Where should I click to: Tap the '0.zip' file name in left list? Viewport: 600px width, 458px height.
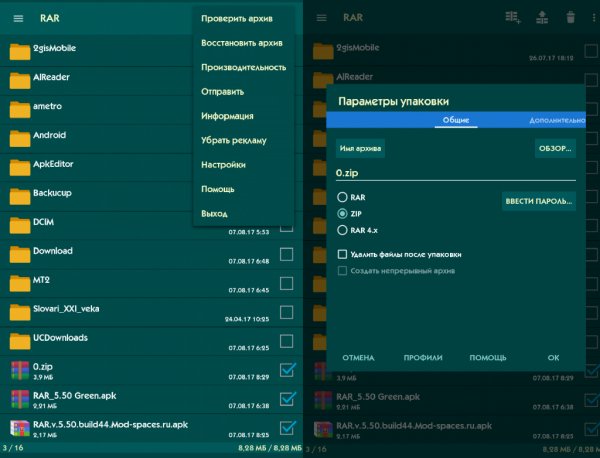[43, 367]
